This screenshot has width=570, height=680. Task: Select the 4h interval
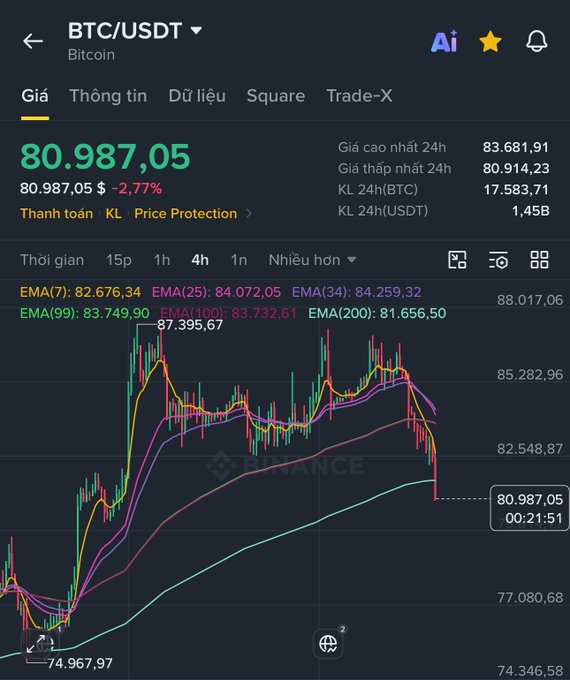(200, 260)
